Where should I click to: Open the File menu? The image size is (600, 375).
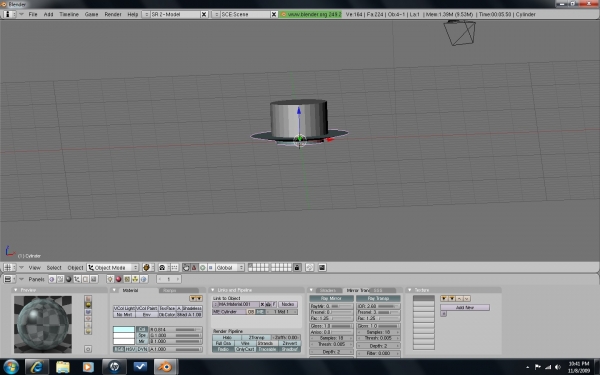tap(33, 14)
